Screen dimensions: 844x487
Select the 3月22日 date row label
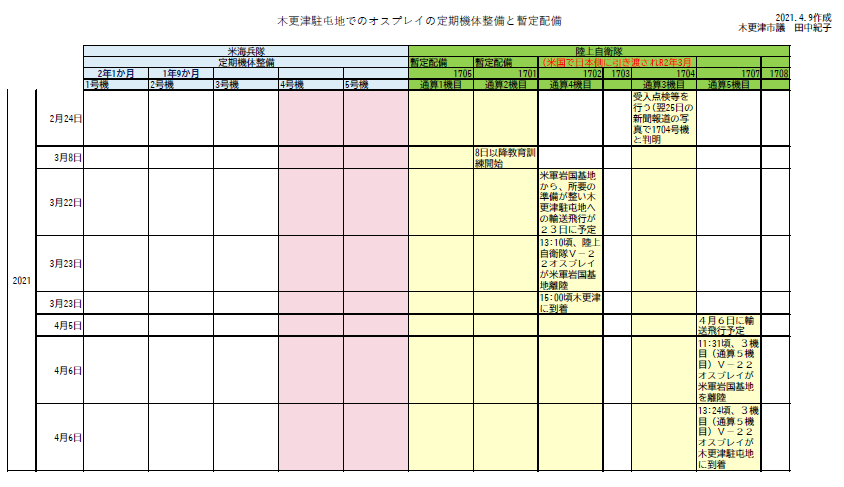pos(66,203)
